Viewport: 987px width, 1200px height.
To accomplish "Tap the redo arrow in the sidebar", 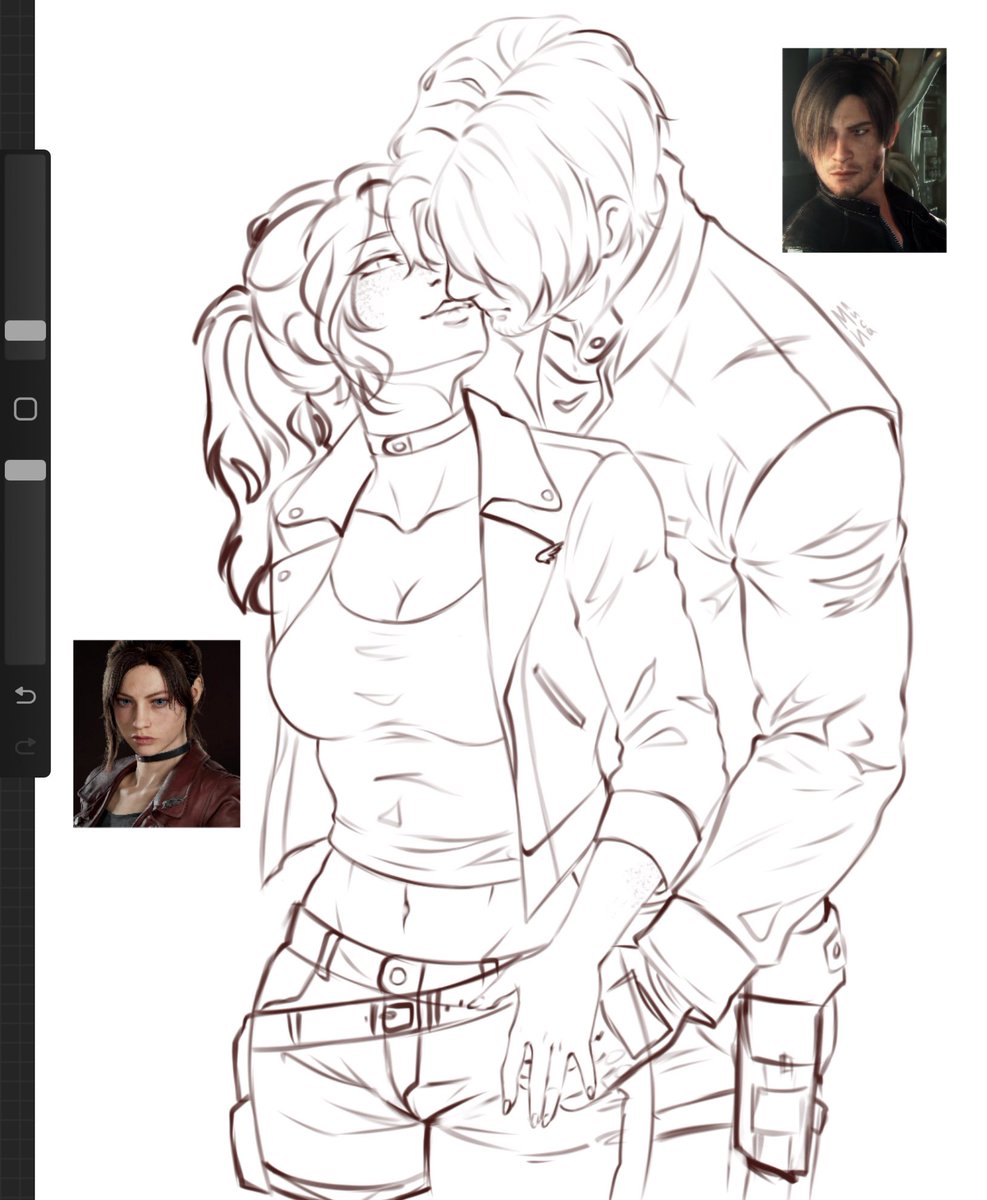I will click(x=25, y=745).
